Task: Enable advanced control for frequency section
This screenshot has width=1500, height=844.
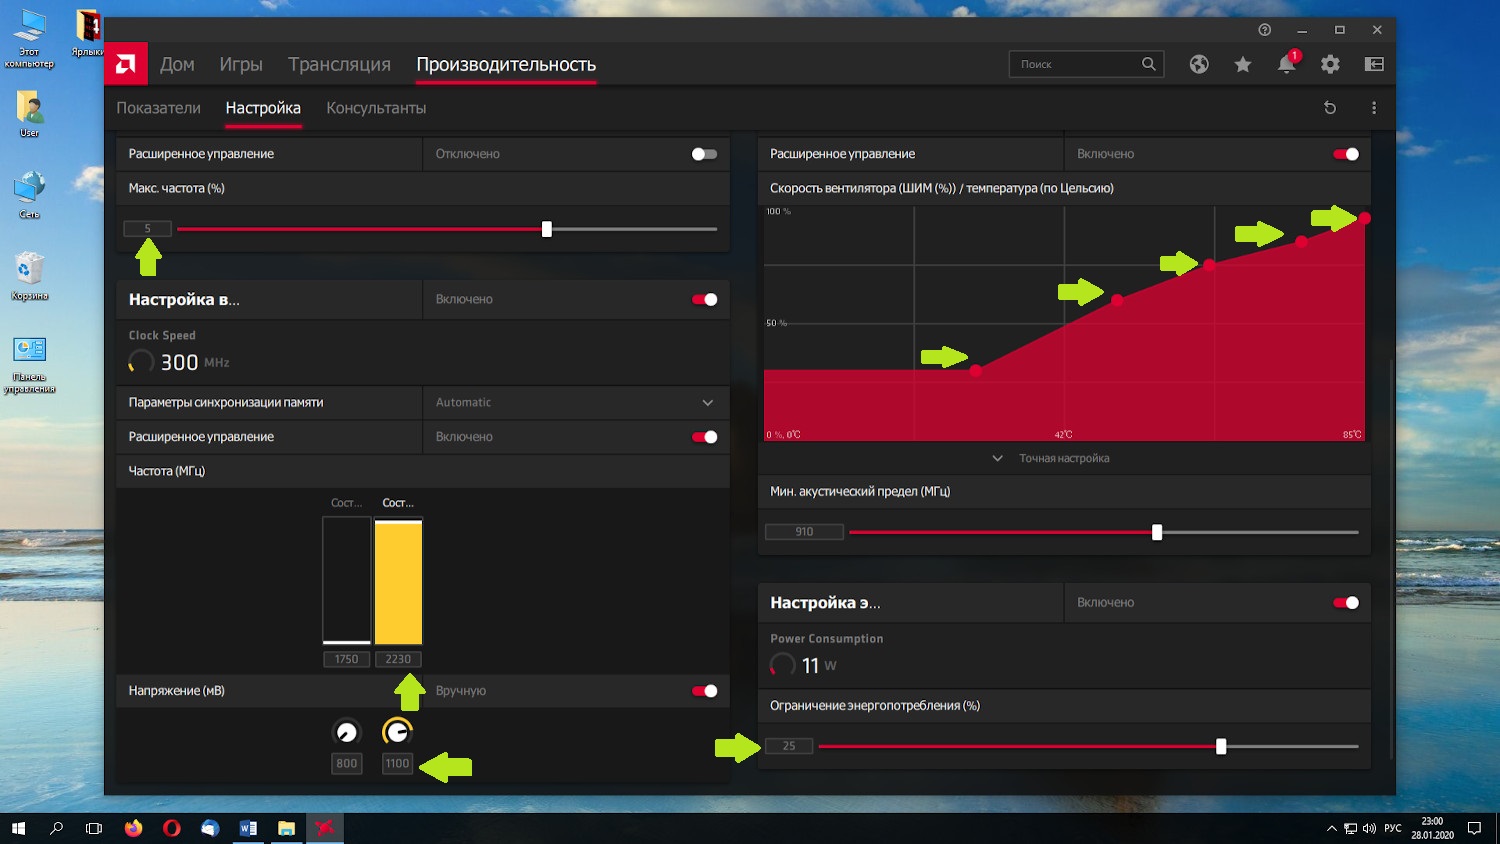Action: pos(704,154)
